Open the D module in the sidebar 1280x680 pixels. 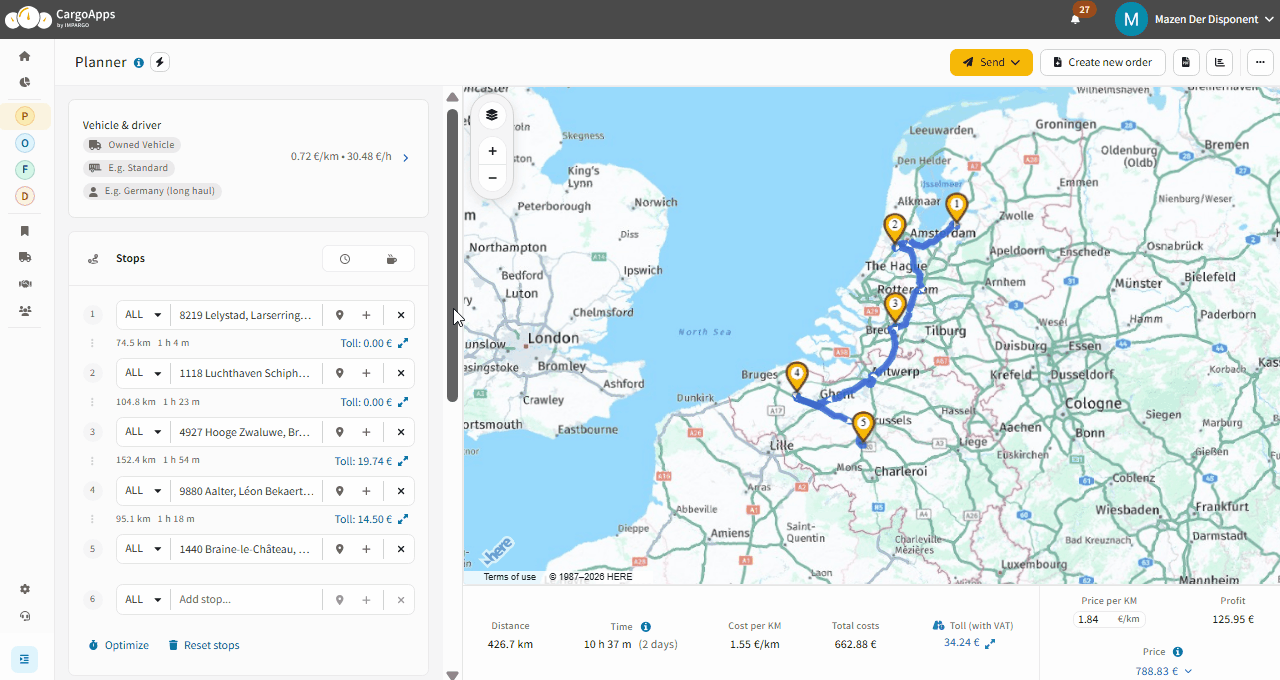tap(25, 196)
